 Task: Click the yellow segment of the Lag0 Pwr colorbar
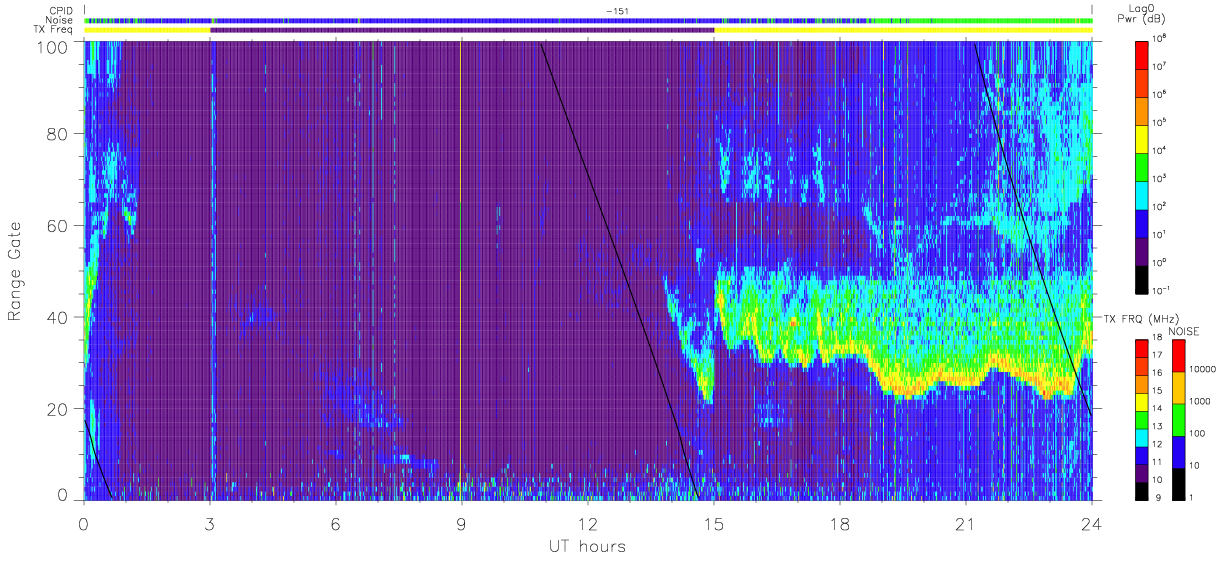pyautogui.click(x=1142, y=137)
